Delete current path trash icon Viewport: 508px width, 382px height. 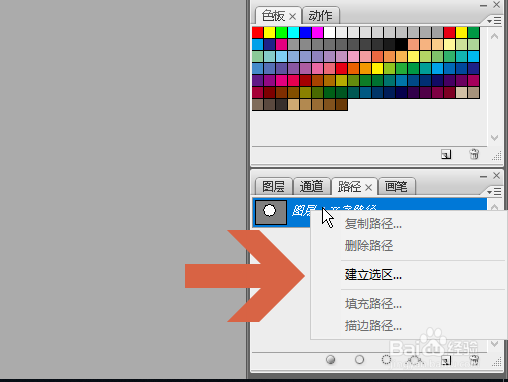474,360
